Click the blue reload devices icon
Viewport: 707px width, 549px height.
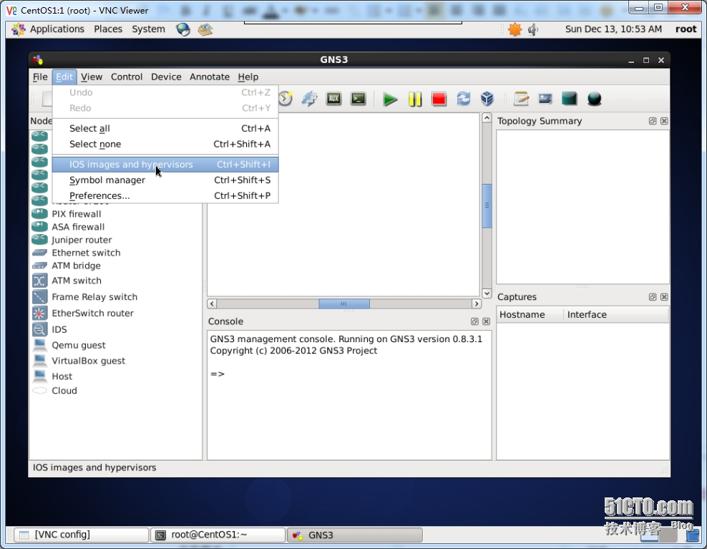click(x=464, y=99)
